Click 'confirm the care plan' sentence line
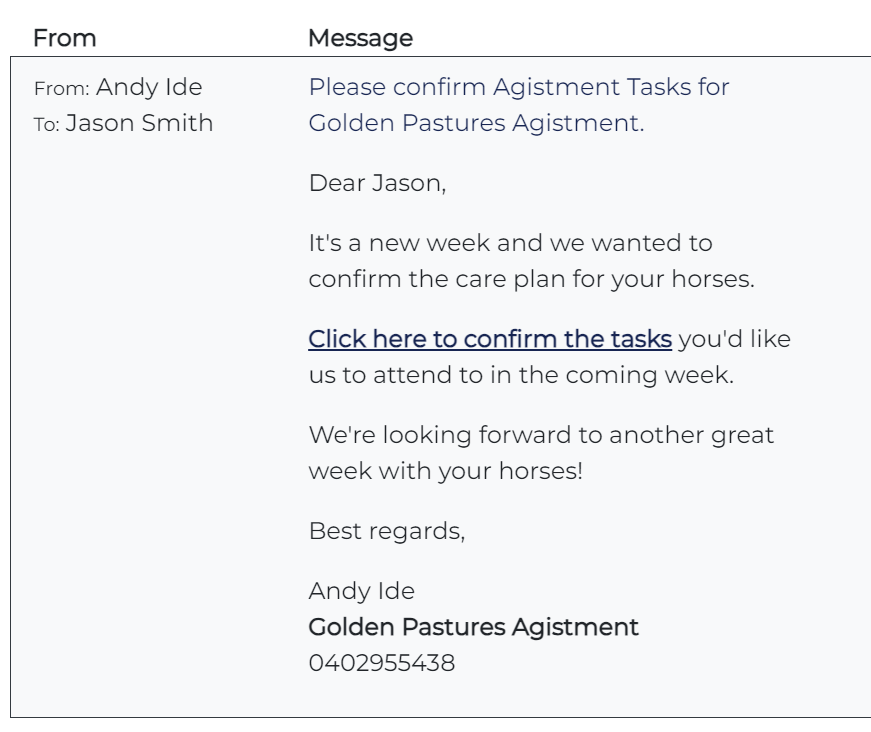 click(x=532, y=279)
